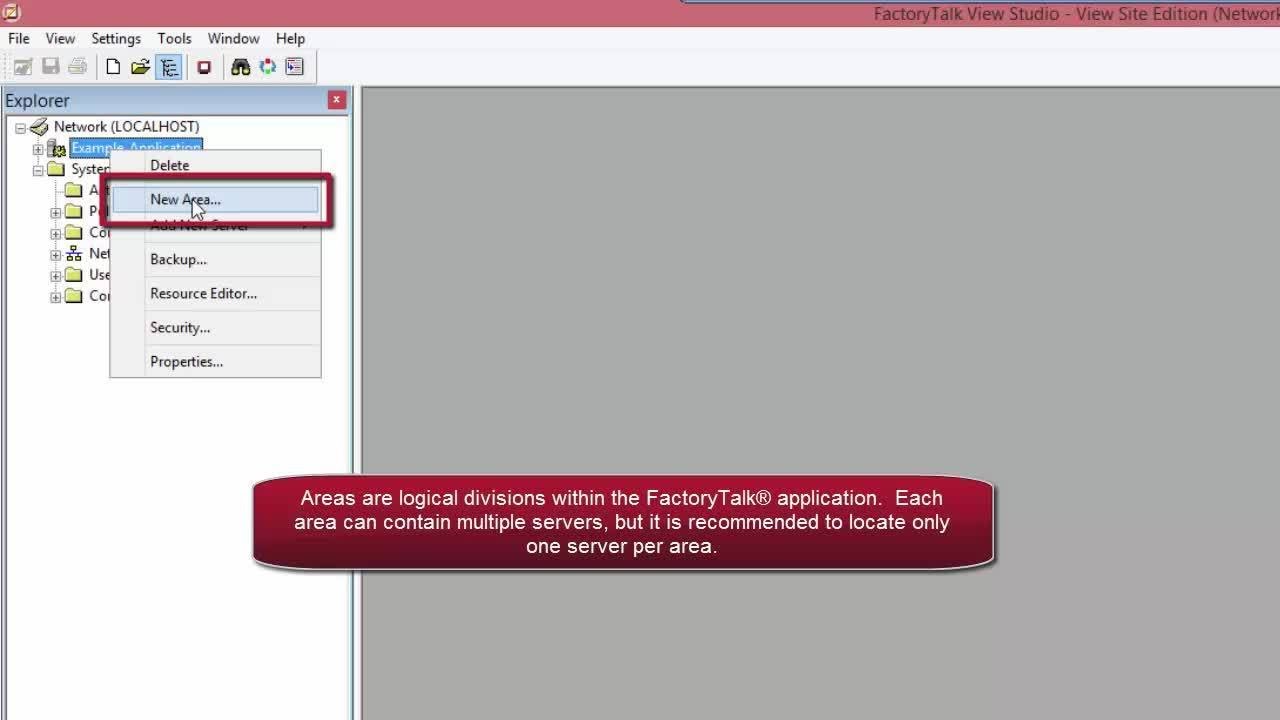
Task: Select Network (LOCALHOST) in the tree
Action: [126, 126]
